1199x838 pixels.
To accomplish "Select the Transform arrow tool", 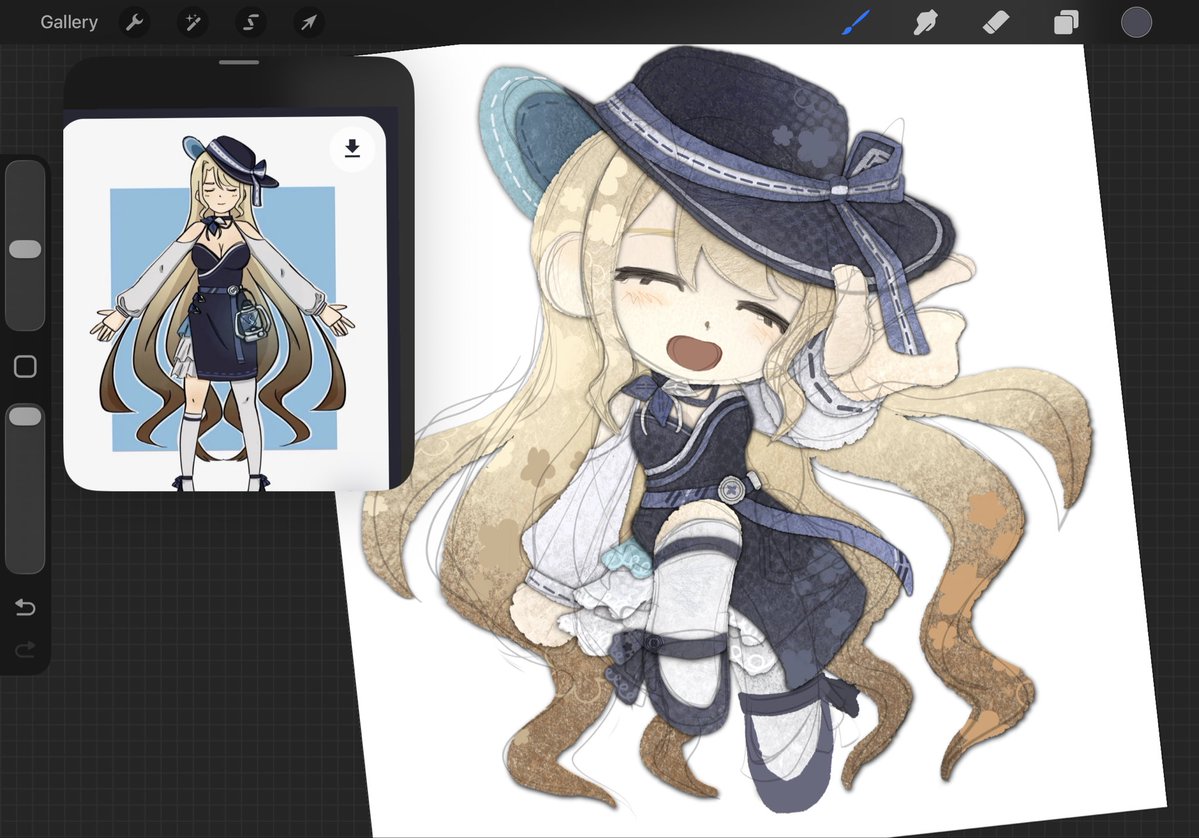I will click(x=309, y=22).
